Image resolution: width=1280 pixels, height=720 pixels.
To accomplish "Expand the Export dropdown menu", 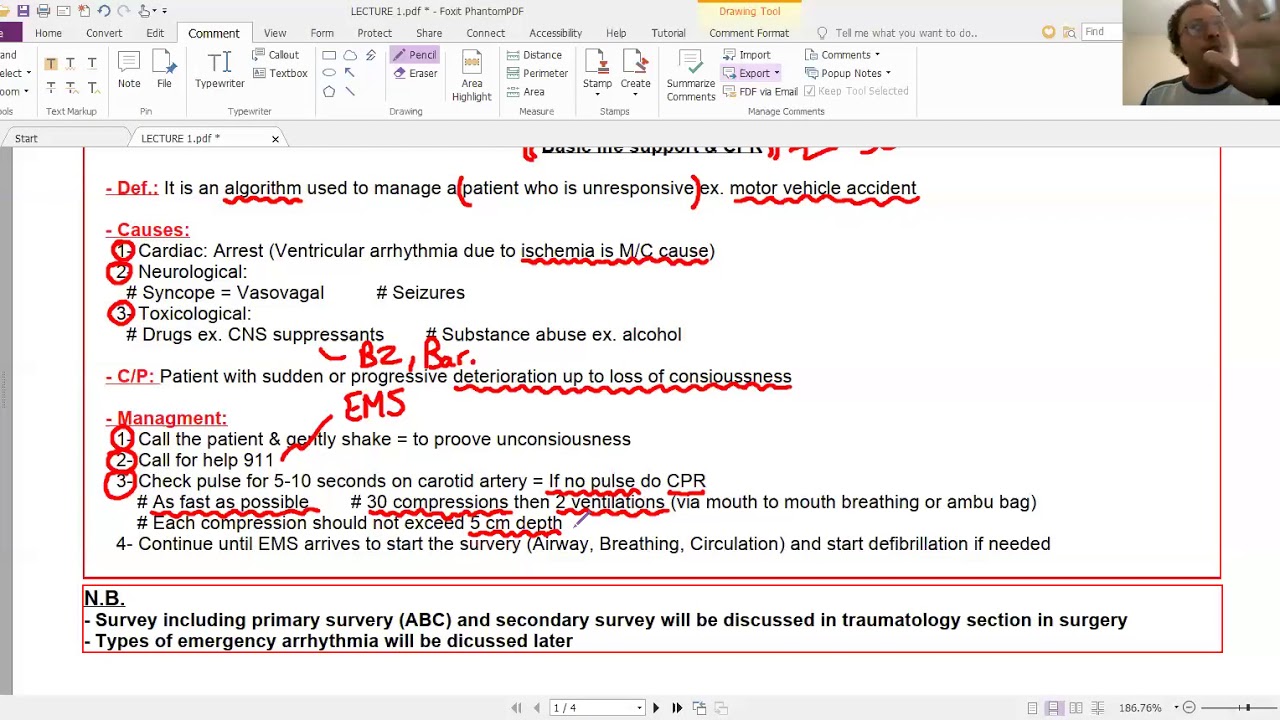I will (x=776, y=73).
